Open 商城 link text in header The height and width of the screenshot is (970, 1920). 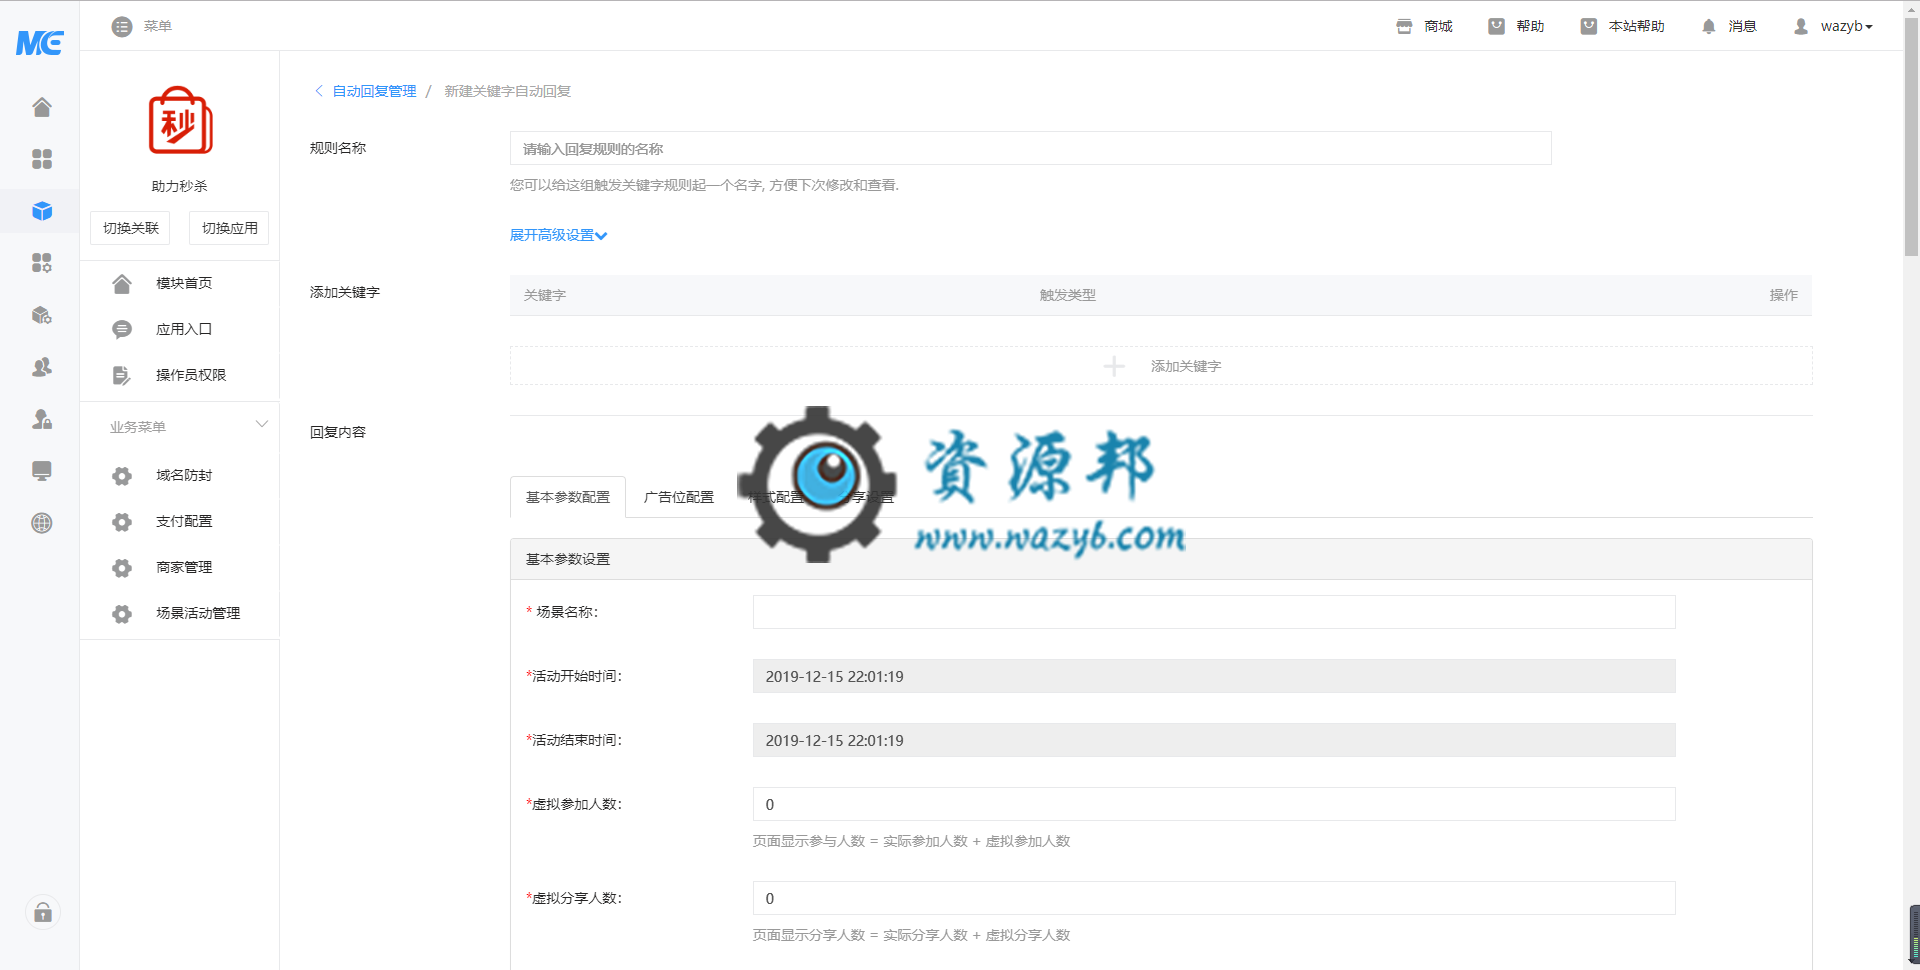1438,26
